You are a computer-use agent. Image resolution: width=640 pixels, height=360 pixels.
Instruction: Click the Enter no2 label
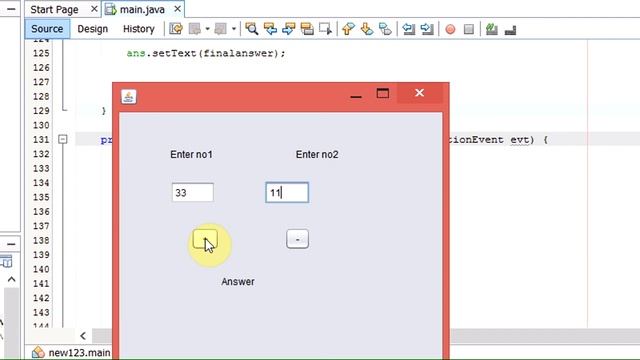coord(317,155)
